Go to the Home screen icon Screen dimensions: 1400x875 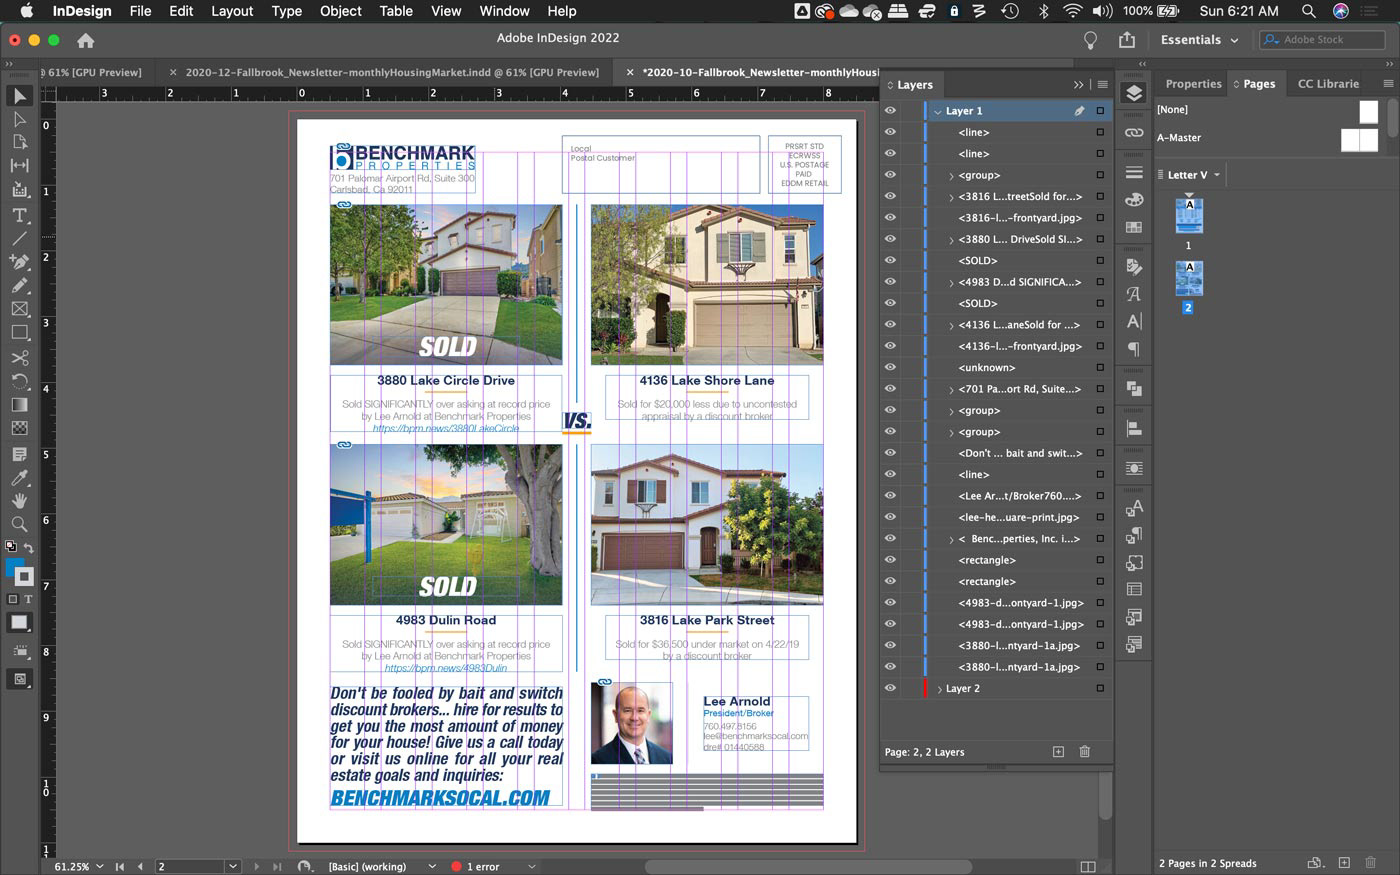pos(86,40)
